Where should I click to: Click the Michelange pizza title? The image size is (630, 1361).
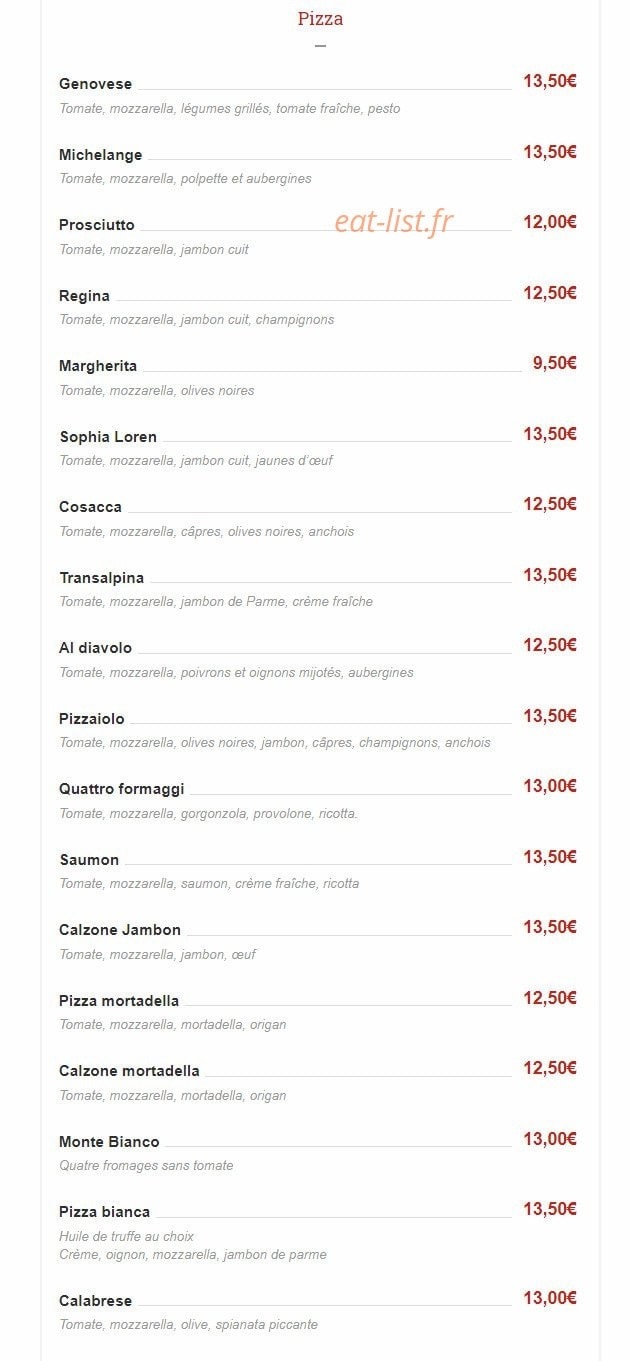coord(100,155)
